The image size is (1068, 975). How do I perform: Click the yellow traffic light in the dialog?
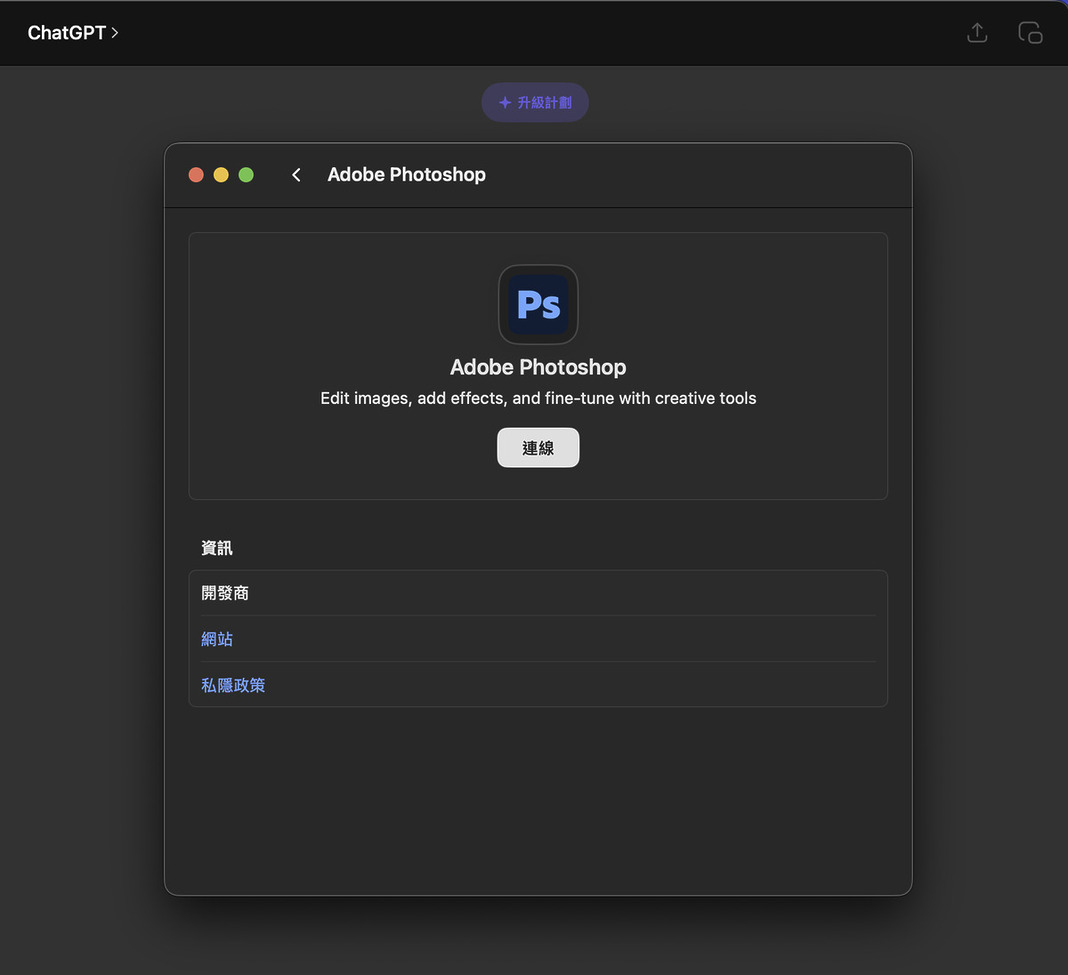[x=221, y=174]
